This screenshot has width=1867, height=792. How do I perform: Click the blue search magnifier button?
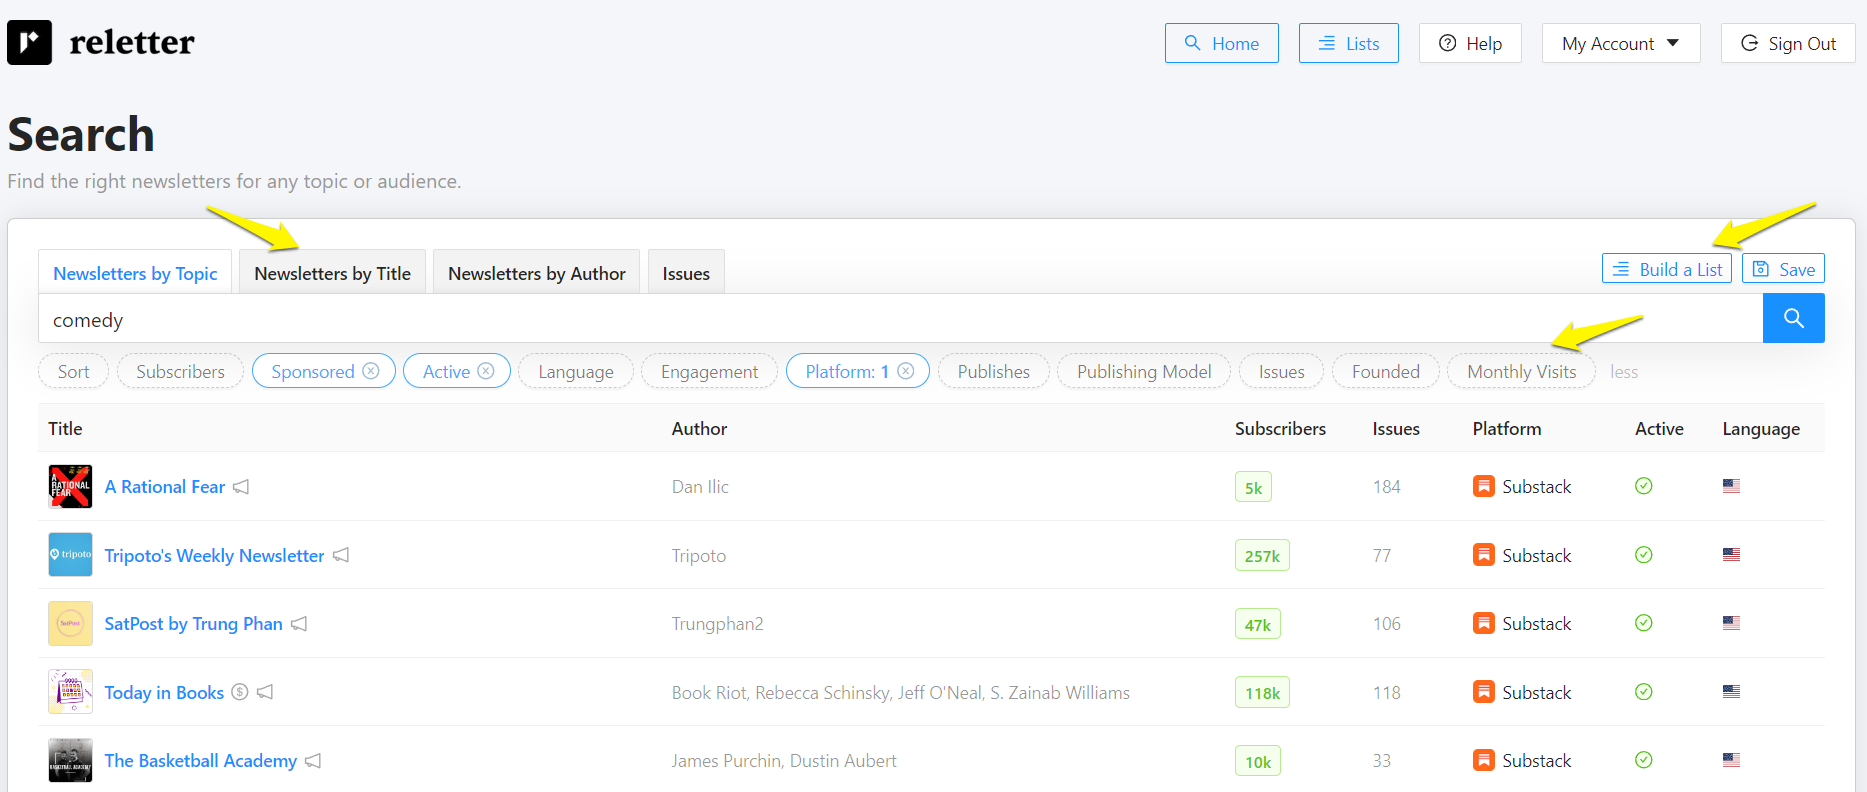point(1793,318)
